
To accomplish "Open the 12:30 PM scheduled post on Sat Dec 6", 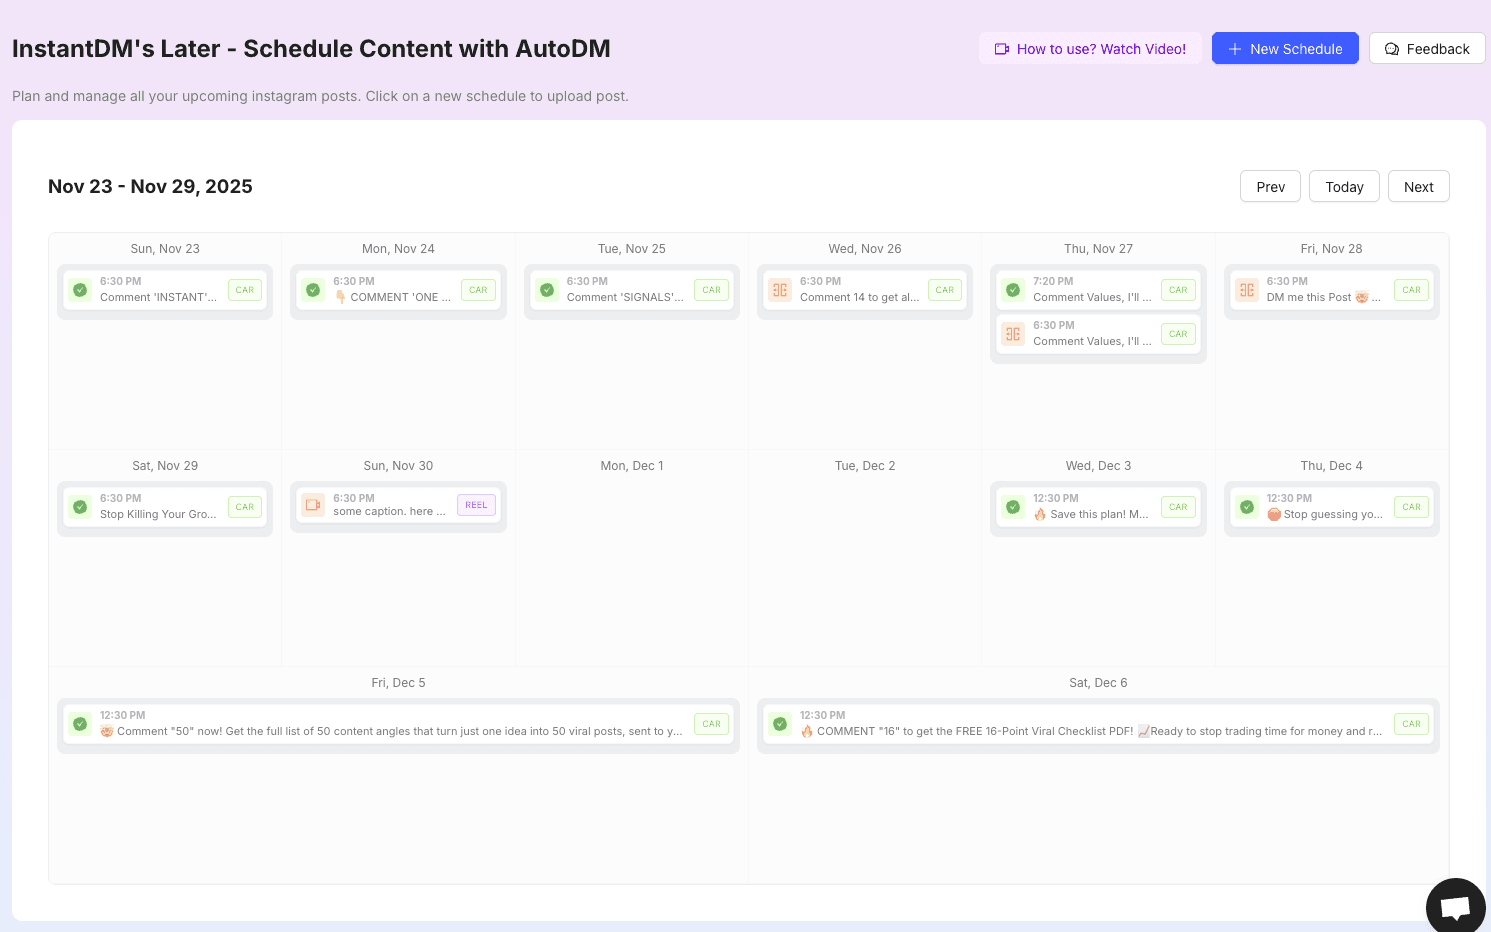I will (x=1098, y=723).
